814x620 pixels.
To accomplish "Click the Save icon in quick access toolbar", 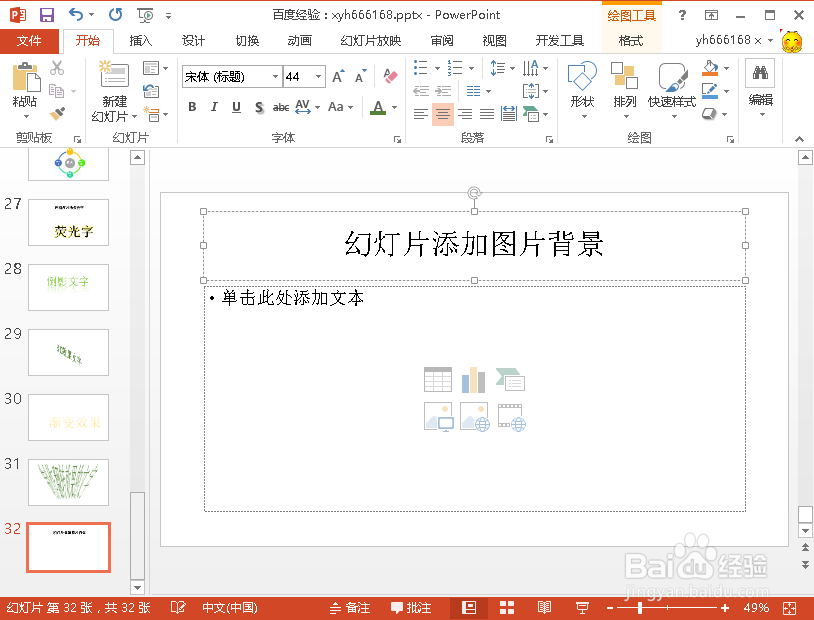I will 47,15.
